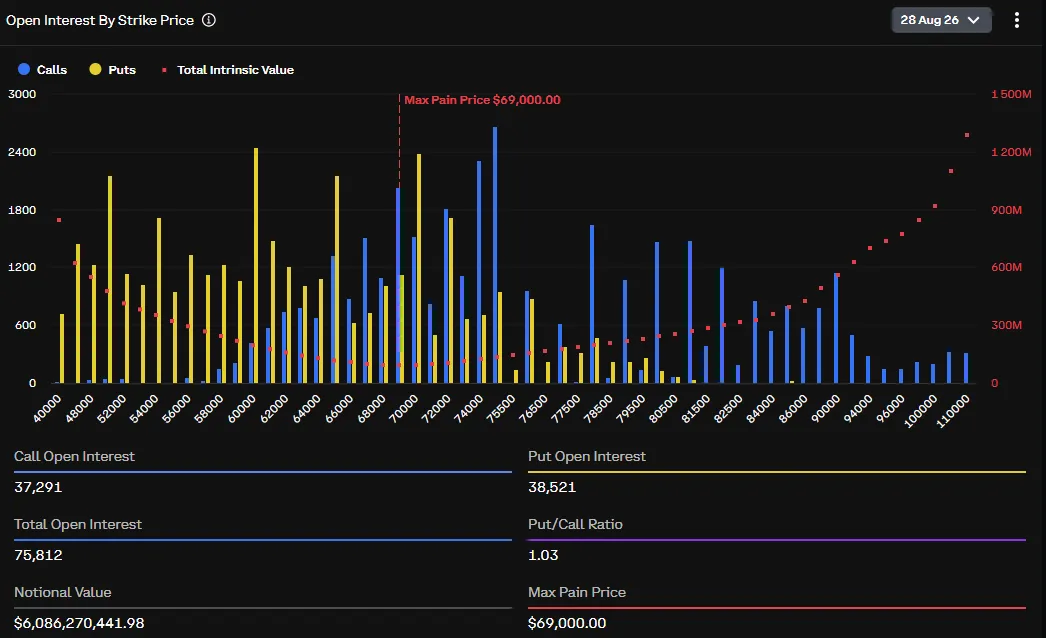This screenshot has width=1046, height=638.
Task: Click the Open Interest By Strike Price title
Action: coord(100,20)
